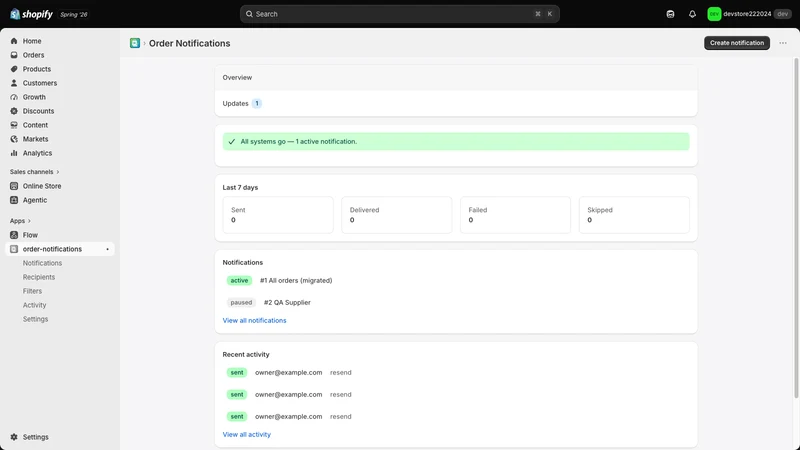Click the order-notifications app icon in header
800x450 pixels.
click(x=135, y=43)
